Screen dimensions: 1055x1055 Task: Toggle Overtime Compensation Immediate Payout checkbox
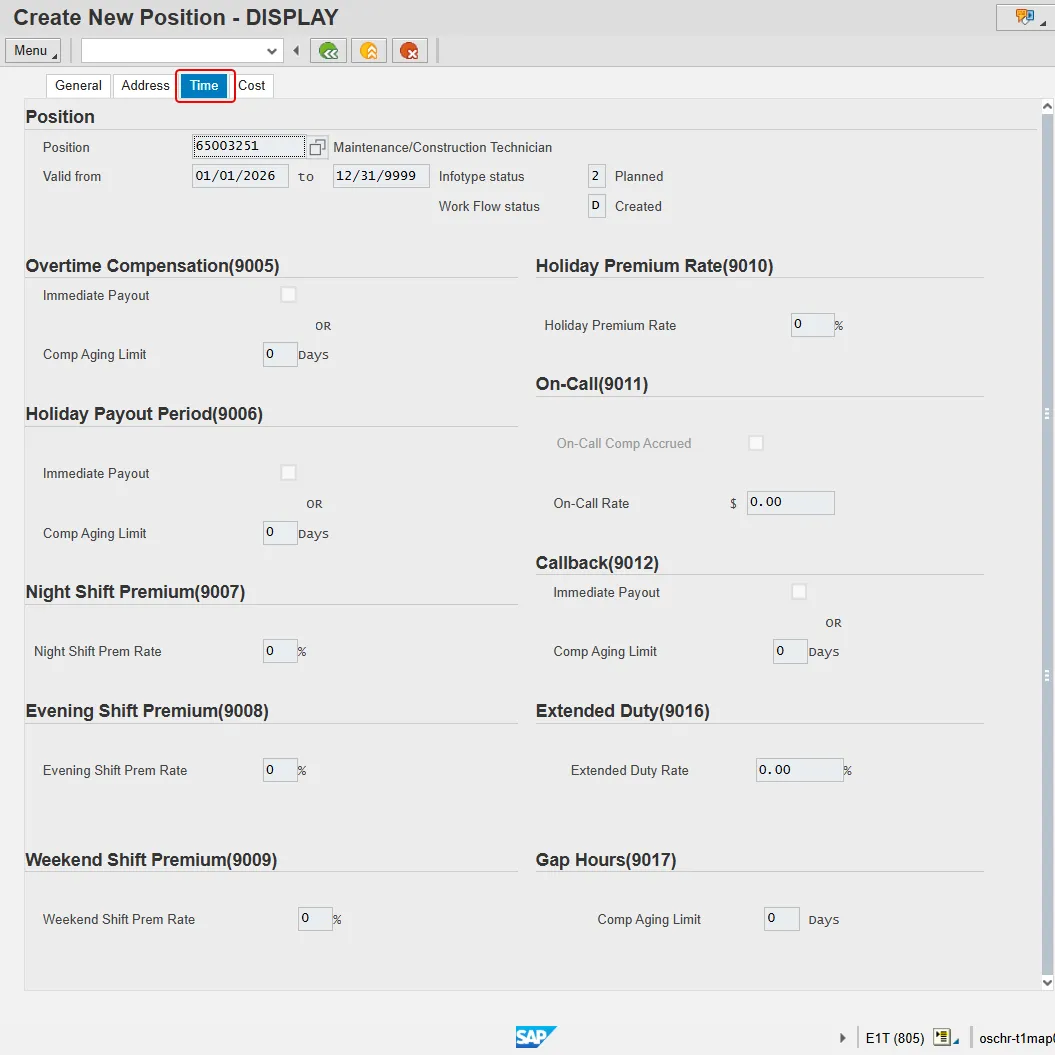288,295
